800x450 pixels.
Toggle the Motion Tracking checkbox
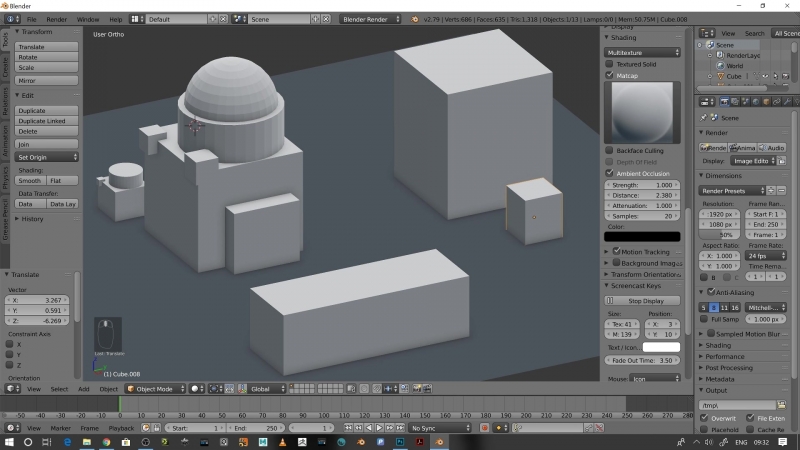coord(616,251)
